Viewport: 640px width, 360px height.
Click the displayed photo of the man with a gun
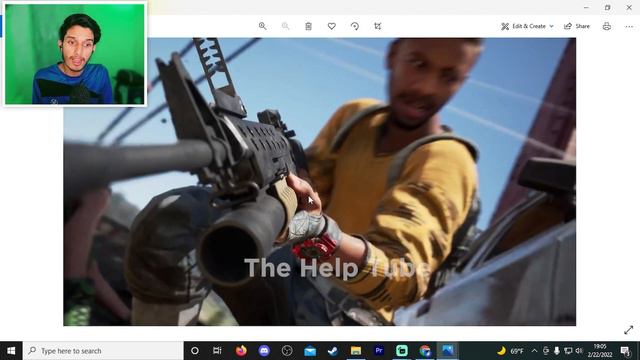tap(320, 182)
